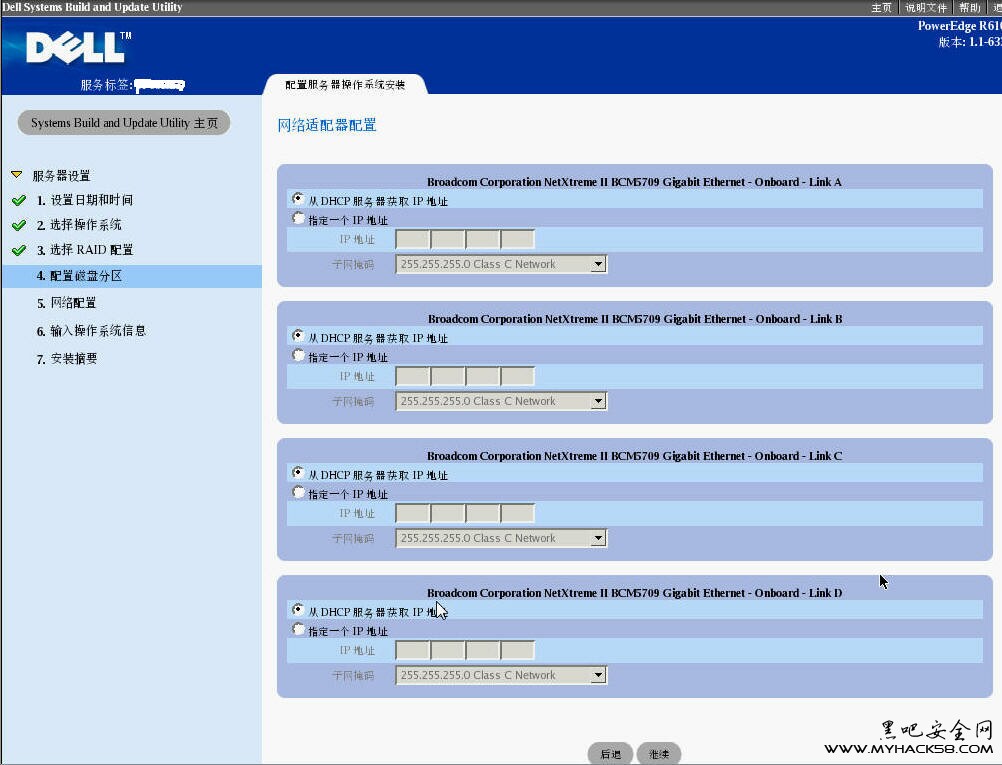This screenshot has height=765, width=1002.
Task: Choose static IP option for Link B
Action: [x=297, y=355]
